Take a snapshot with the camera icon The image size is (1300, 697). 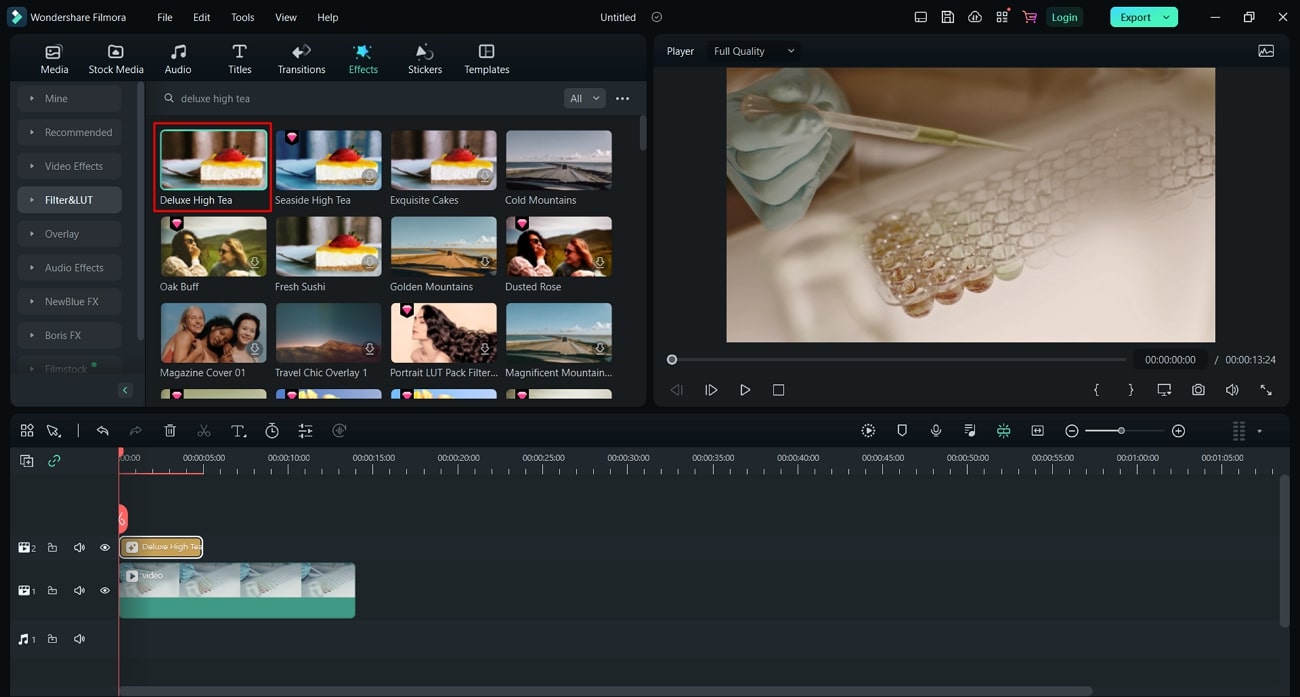(x=1198, y=390)
